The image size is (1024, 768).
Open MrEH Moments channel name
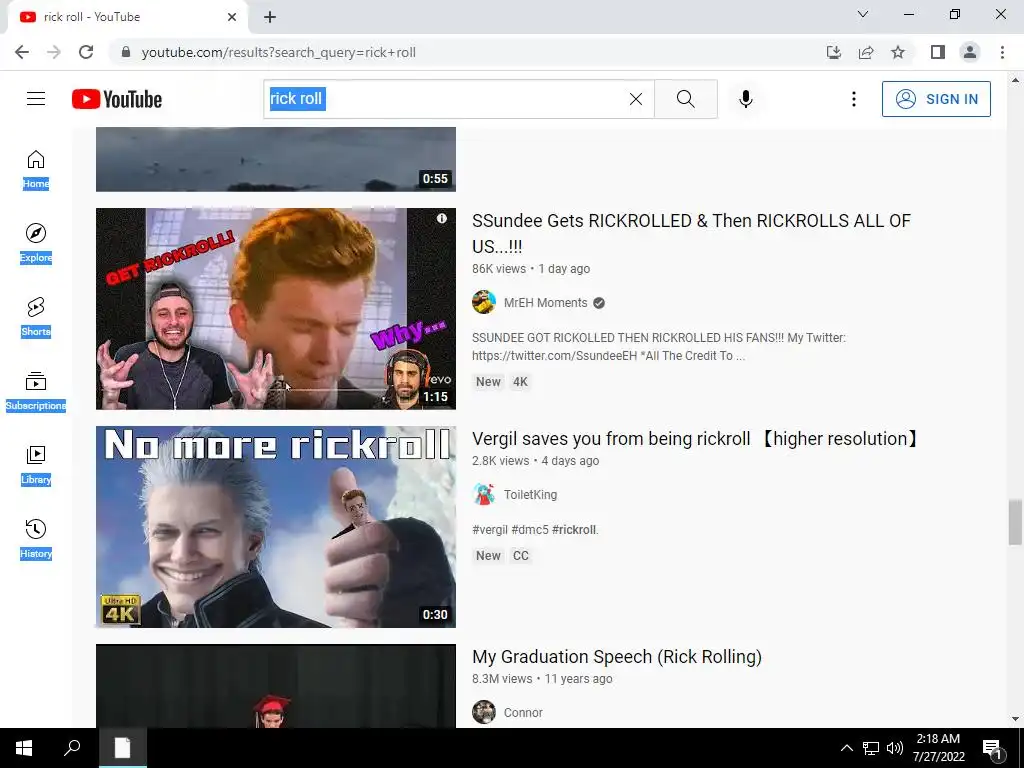coord(545,303)
